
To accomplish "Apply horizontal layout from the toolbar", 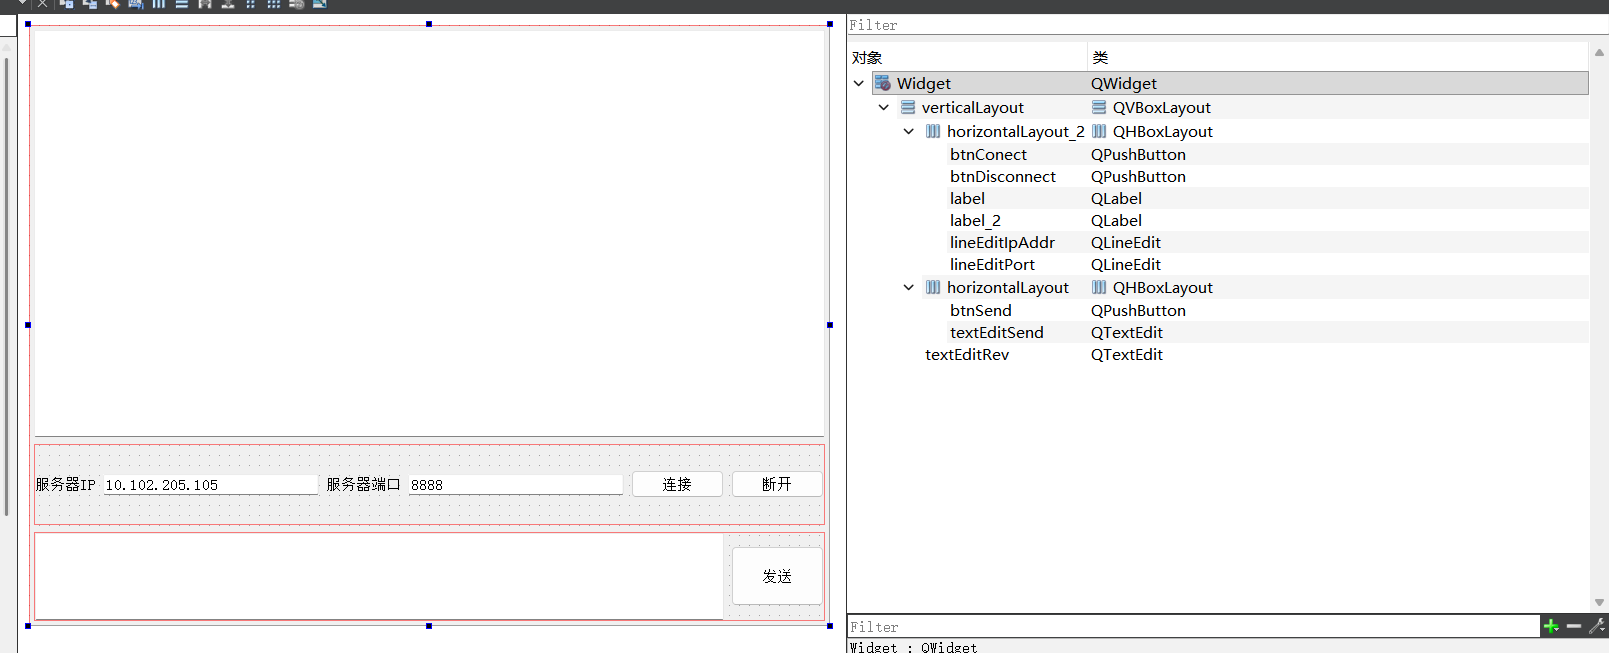I will [x=159, y=4].
